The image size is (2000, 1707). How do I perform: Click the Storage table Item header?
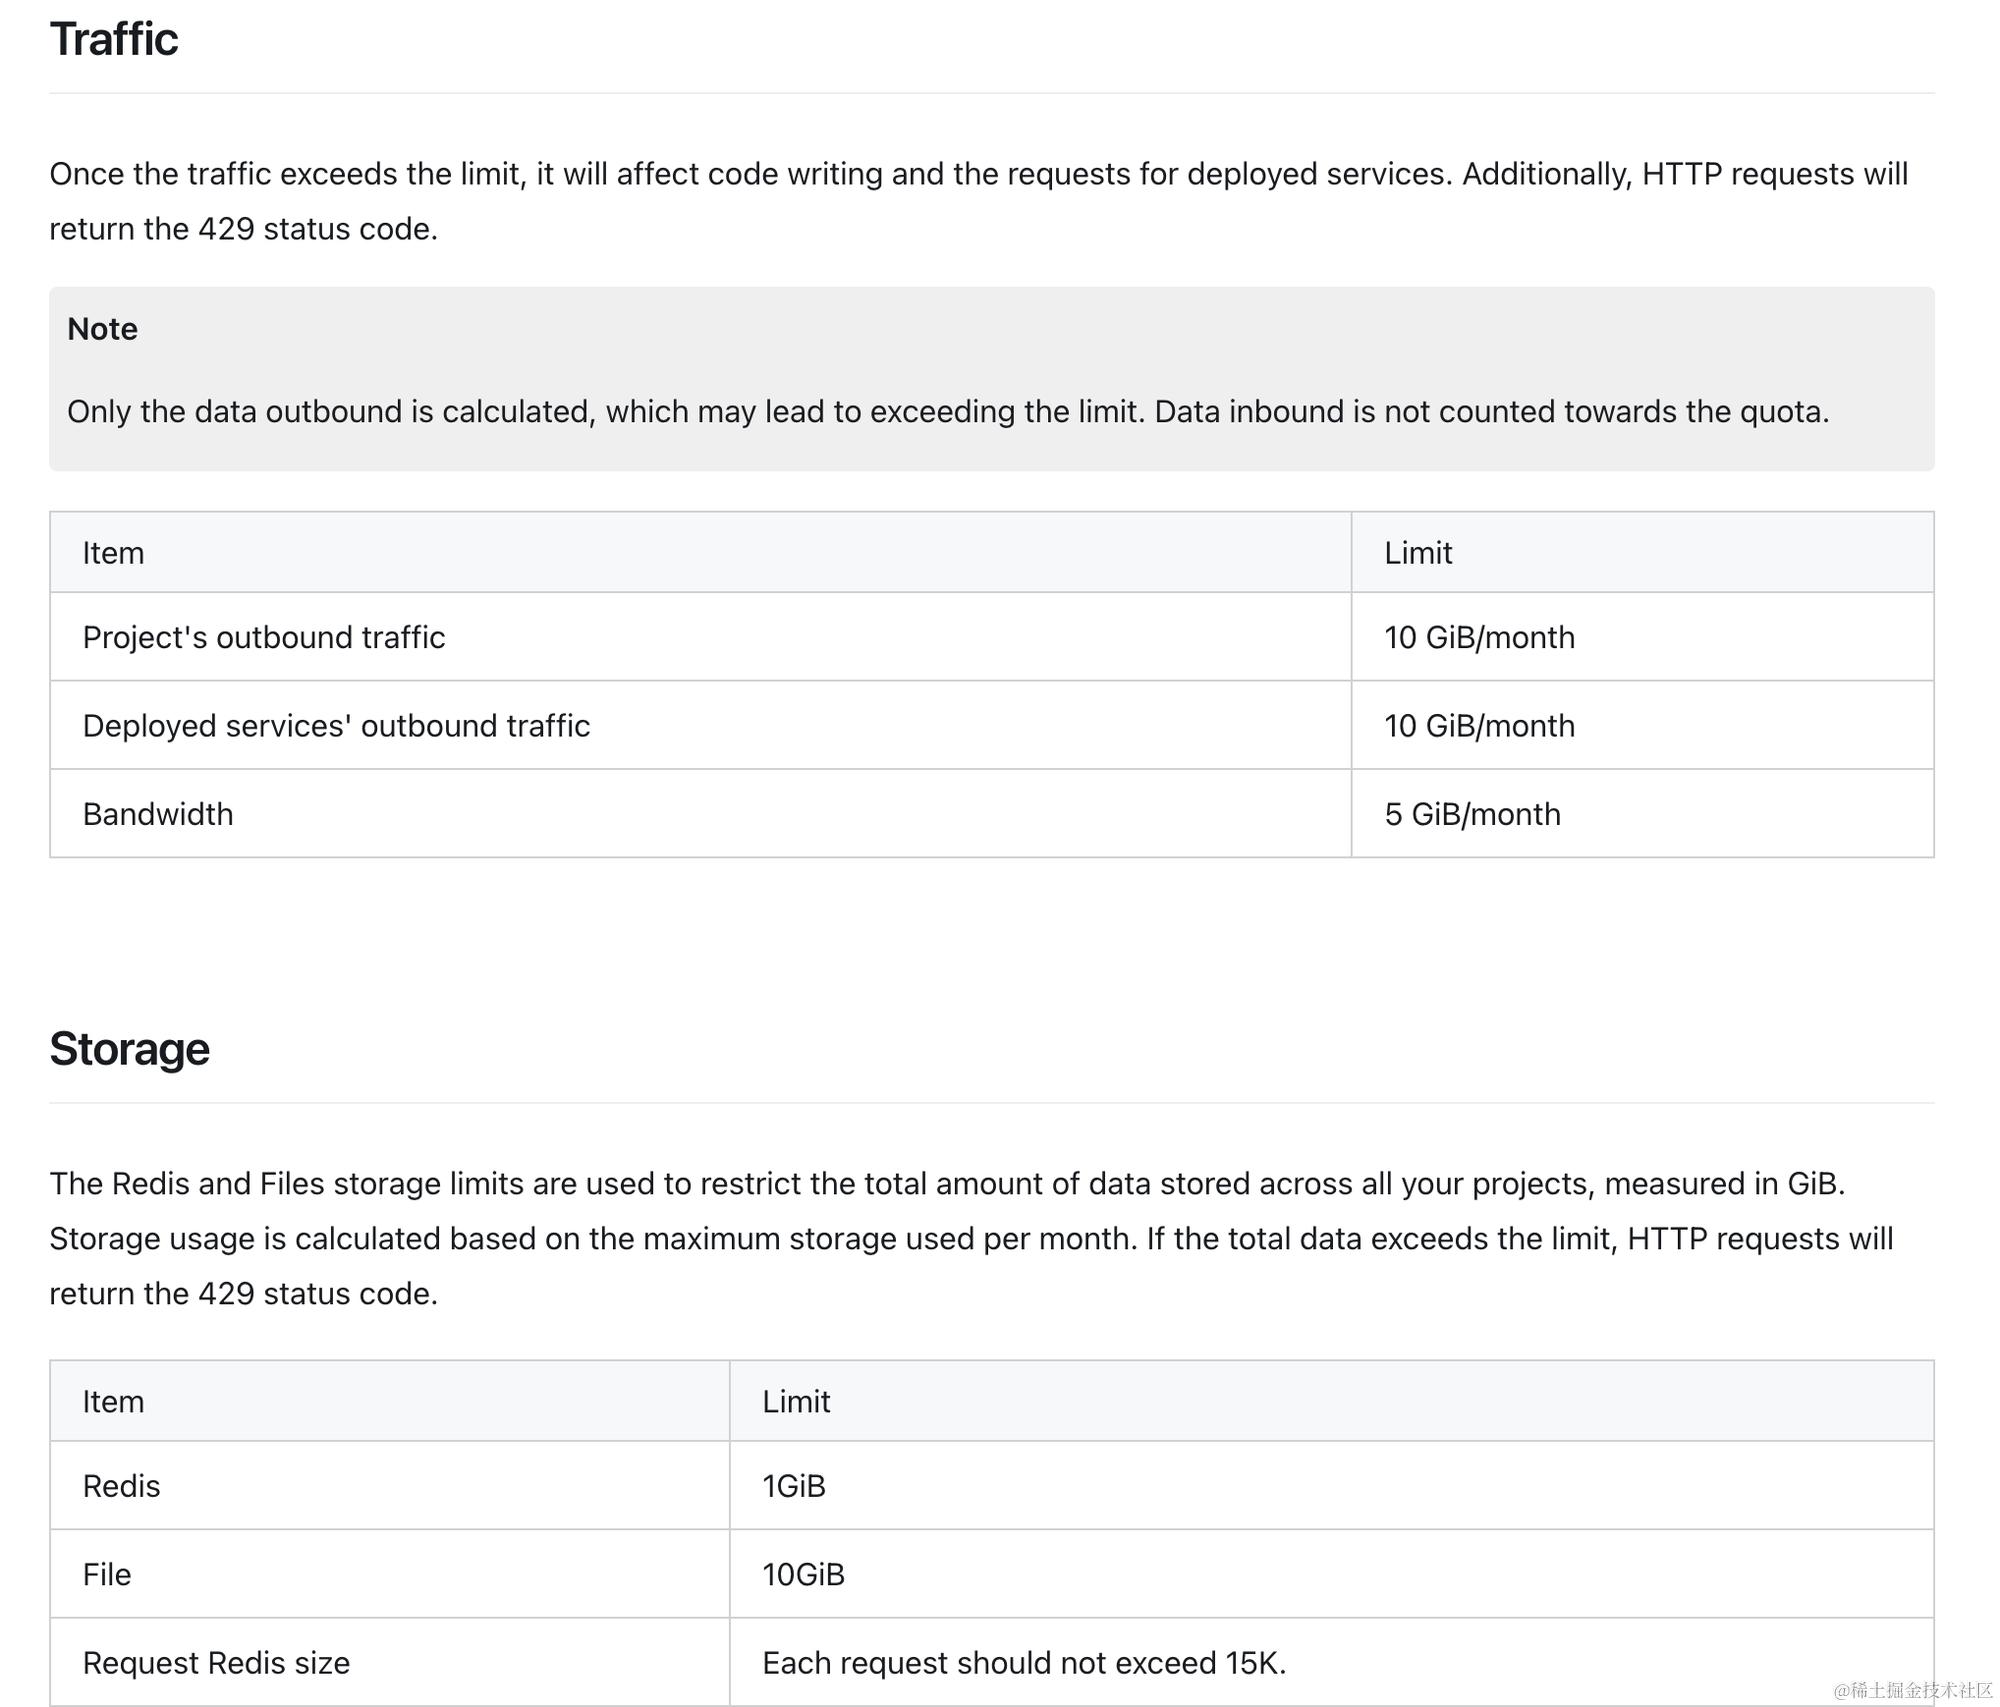pyautogui.click(x=113, y=1402)
